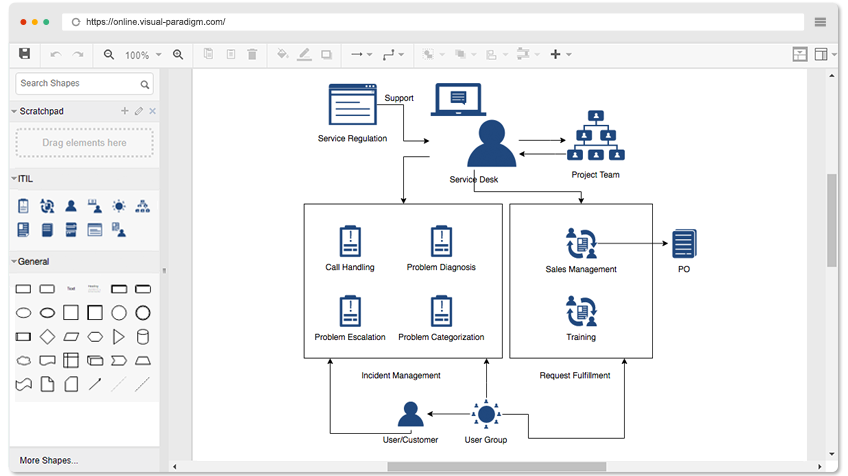
Task: Toggle the shadow icon in toolbar
Action: [x=327, y=54]
